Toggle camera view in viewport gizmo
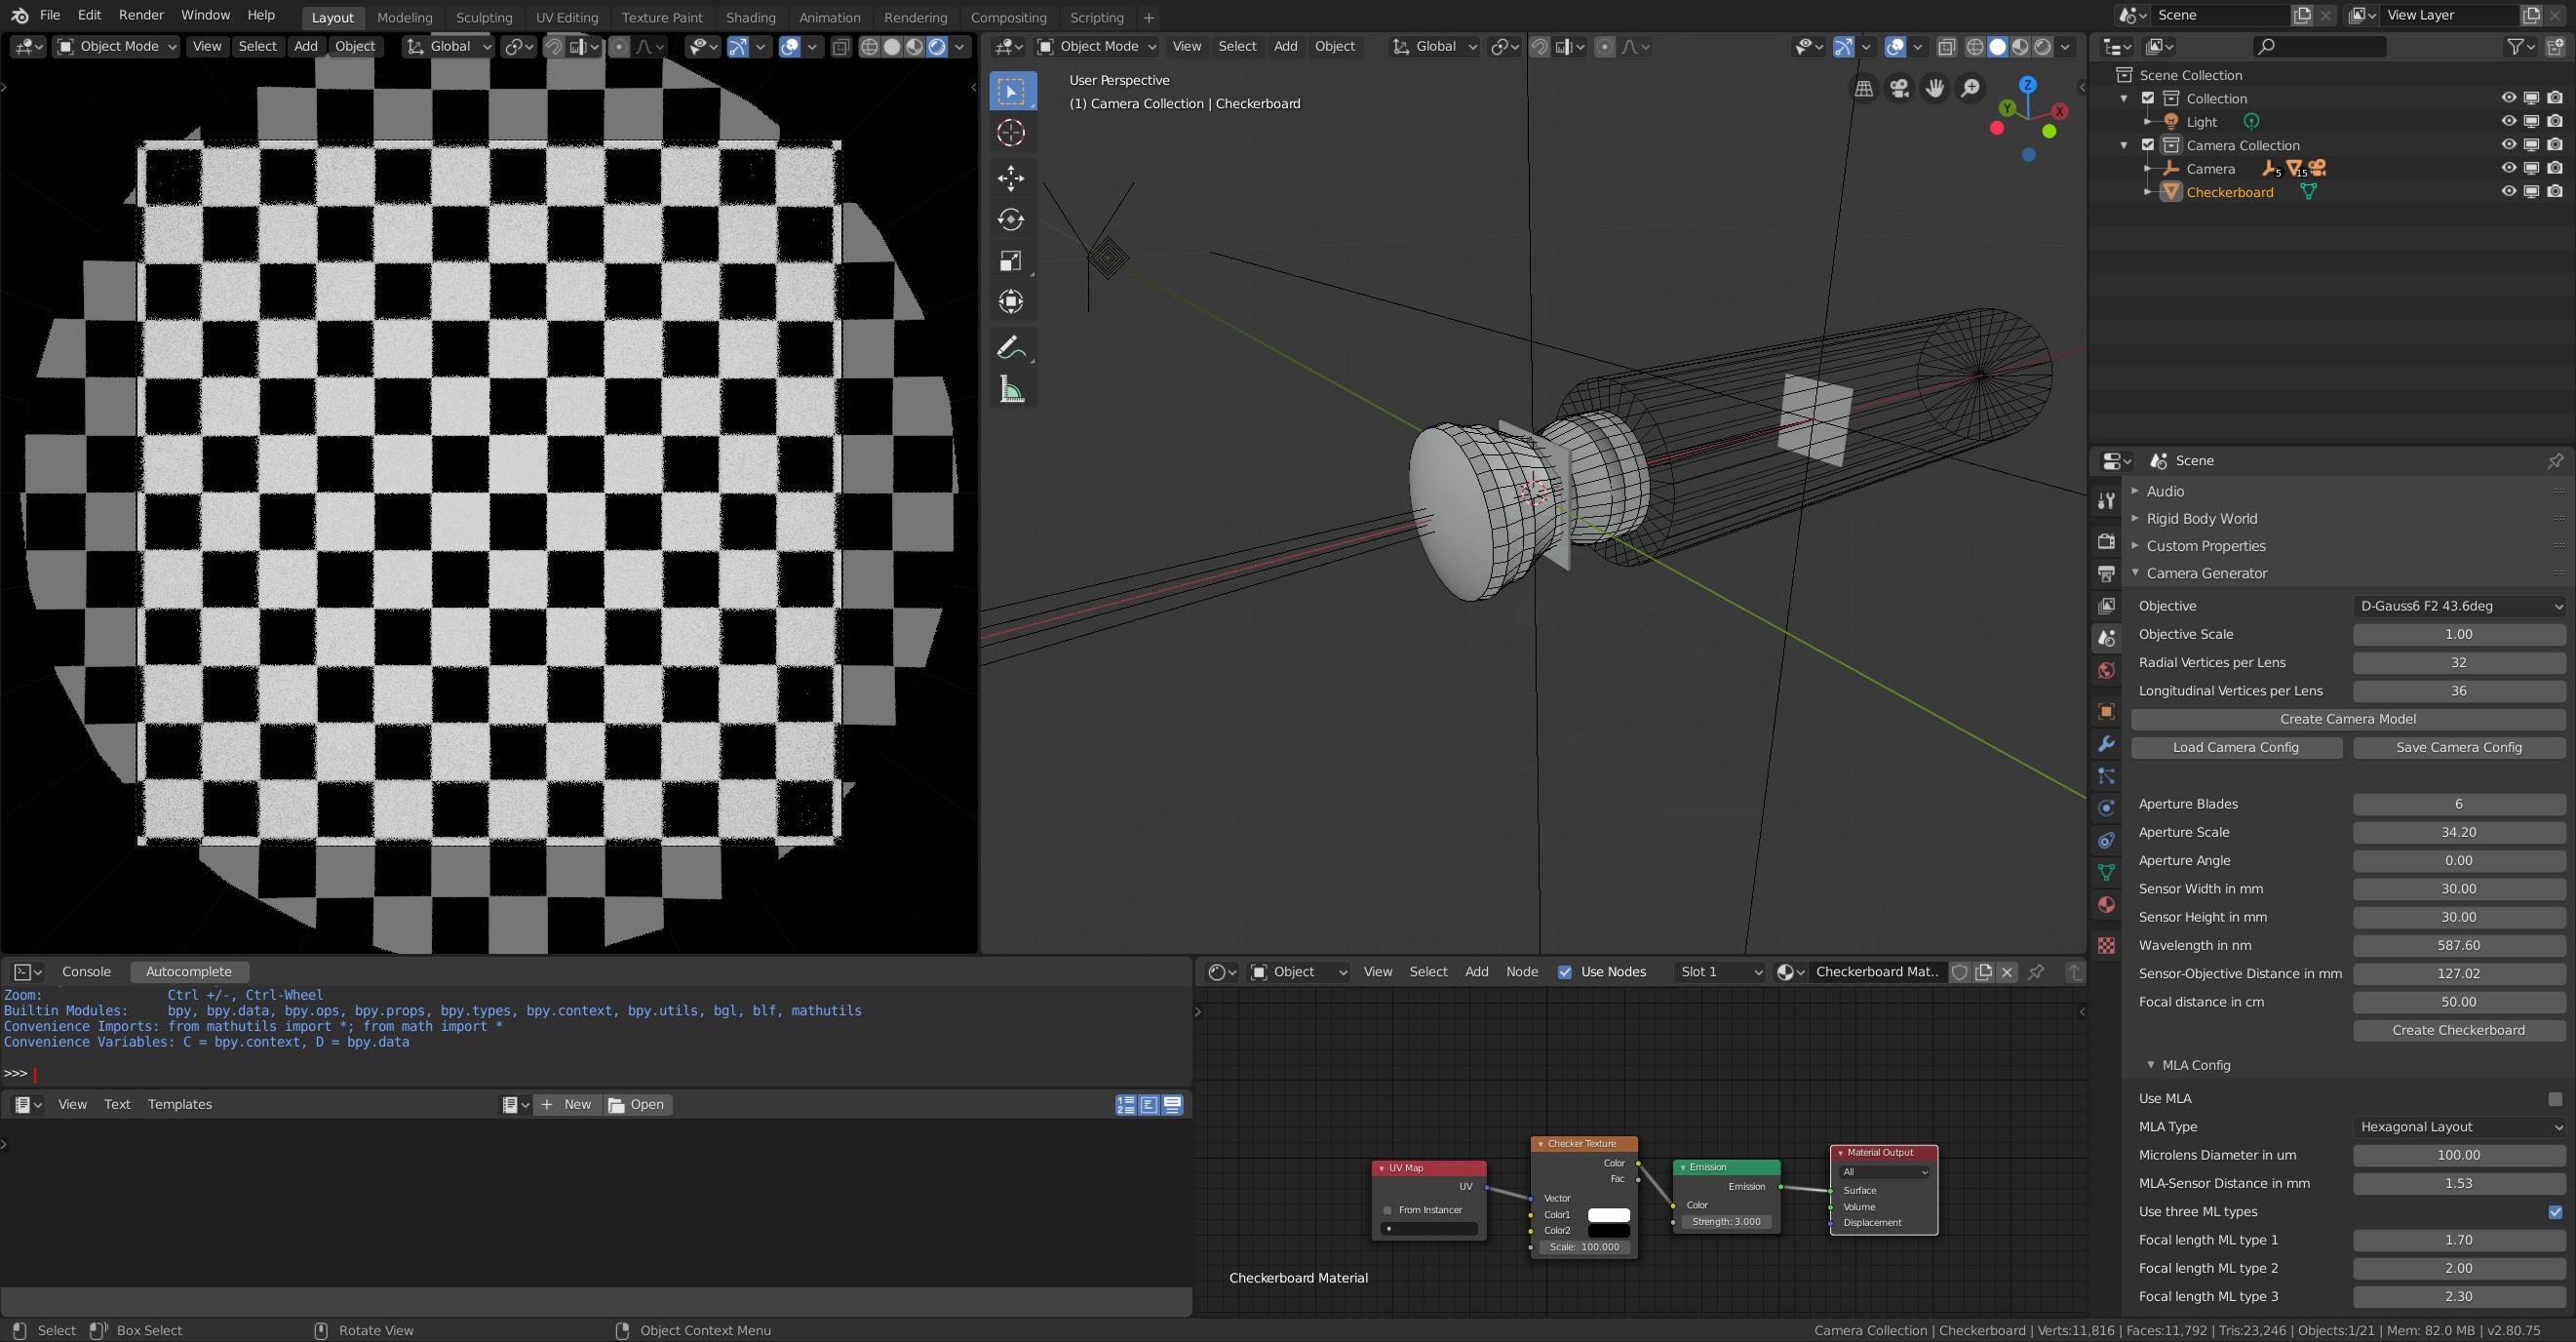This screenshot has height=1342, width=2576. pyautogui.click(x=1899, y=89)
